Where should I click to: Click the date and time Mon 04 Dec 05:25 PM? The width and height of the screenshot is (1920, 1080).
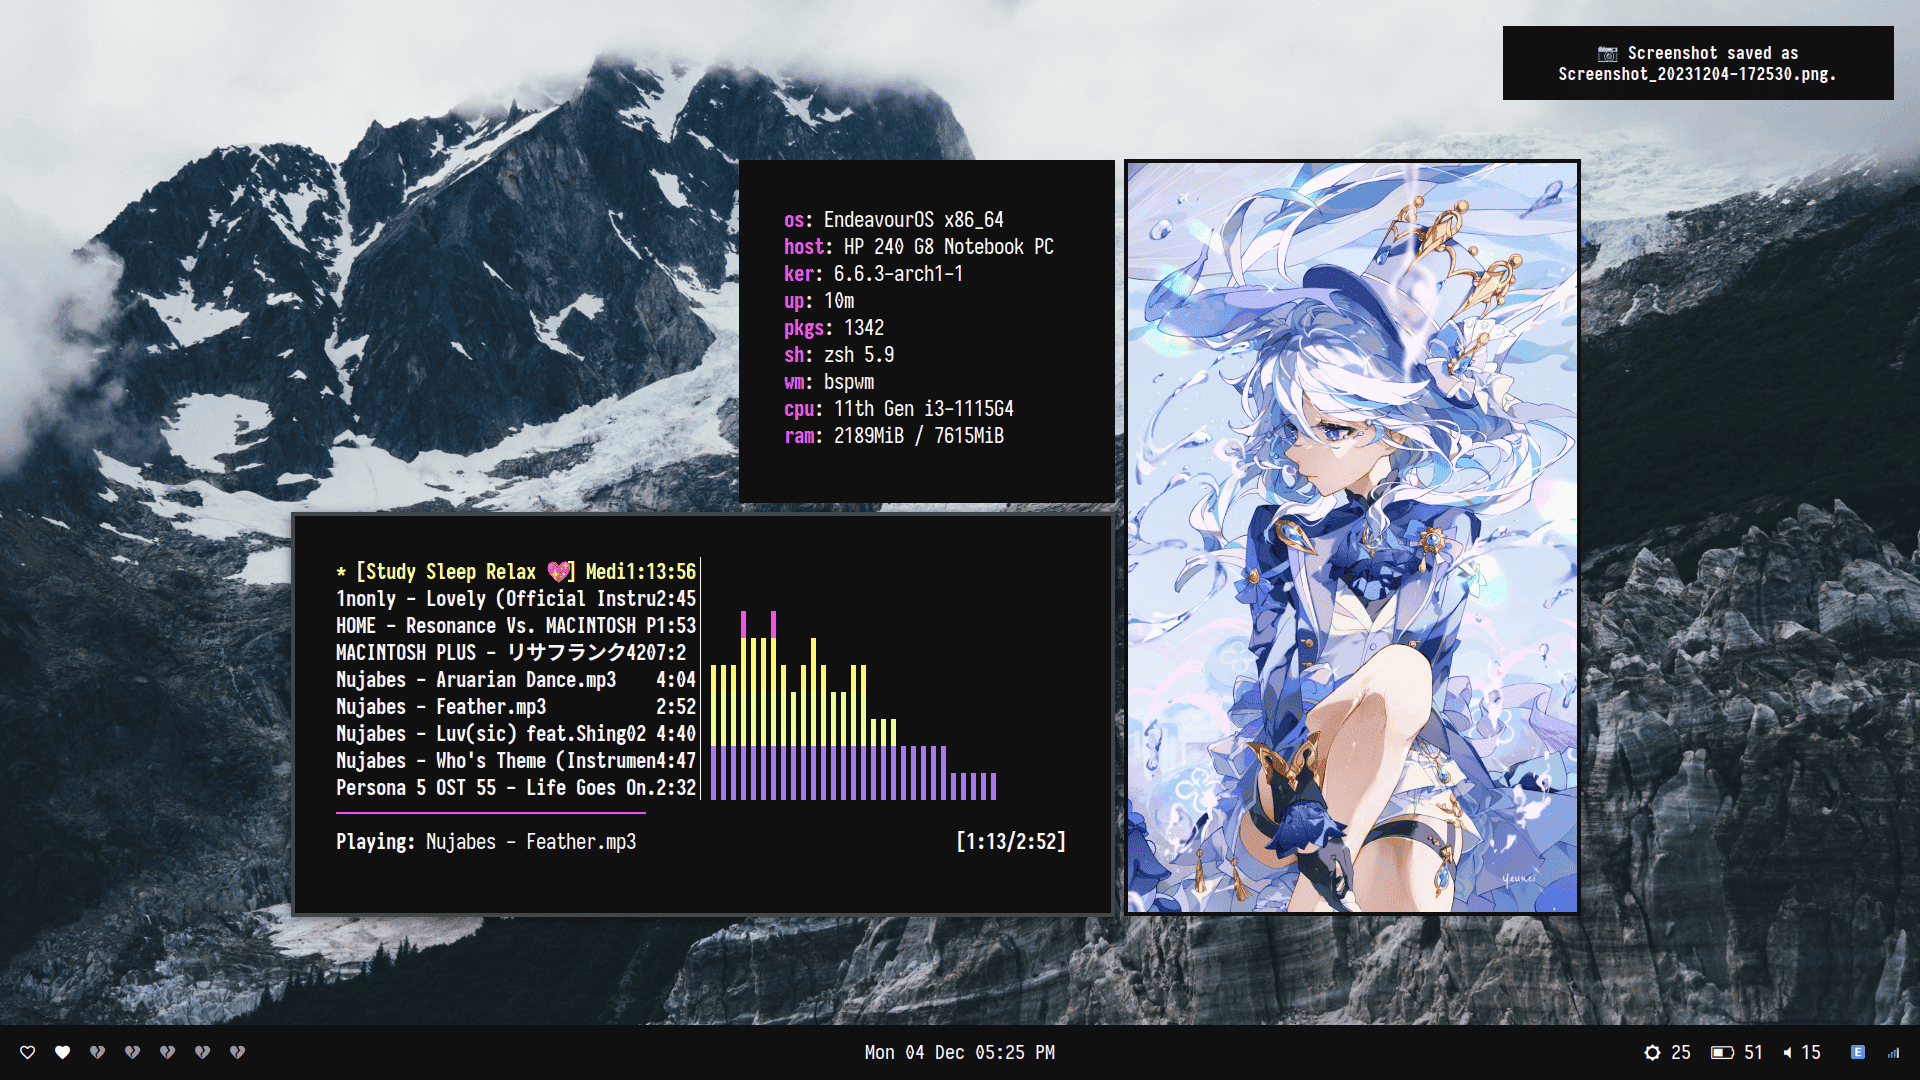[960, 1052]
